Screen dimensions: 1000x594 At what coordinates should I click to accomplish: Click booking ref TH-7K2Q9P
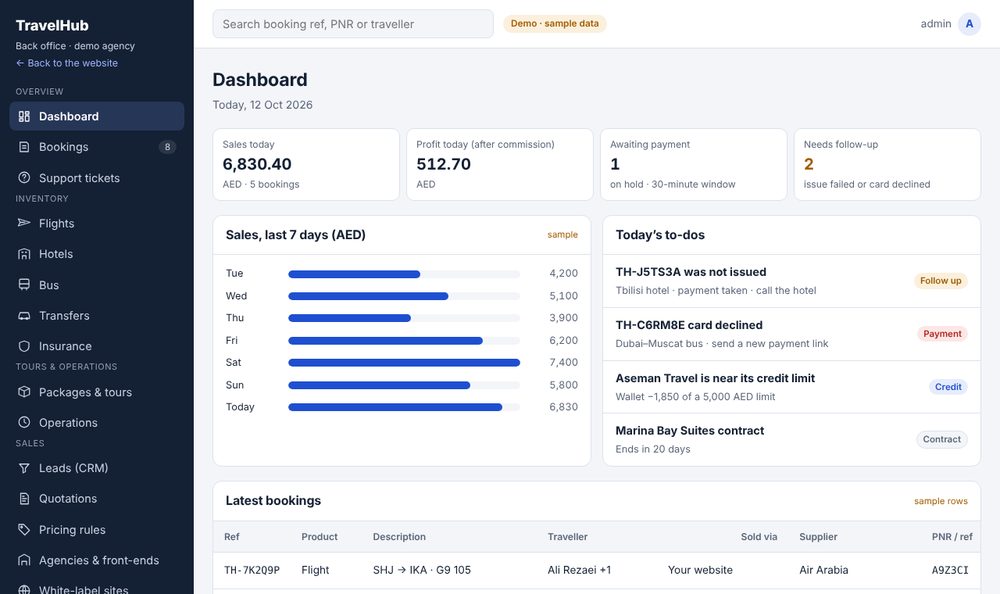pyautogui.click(x=252, y=570)
